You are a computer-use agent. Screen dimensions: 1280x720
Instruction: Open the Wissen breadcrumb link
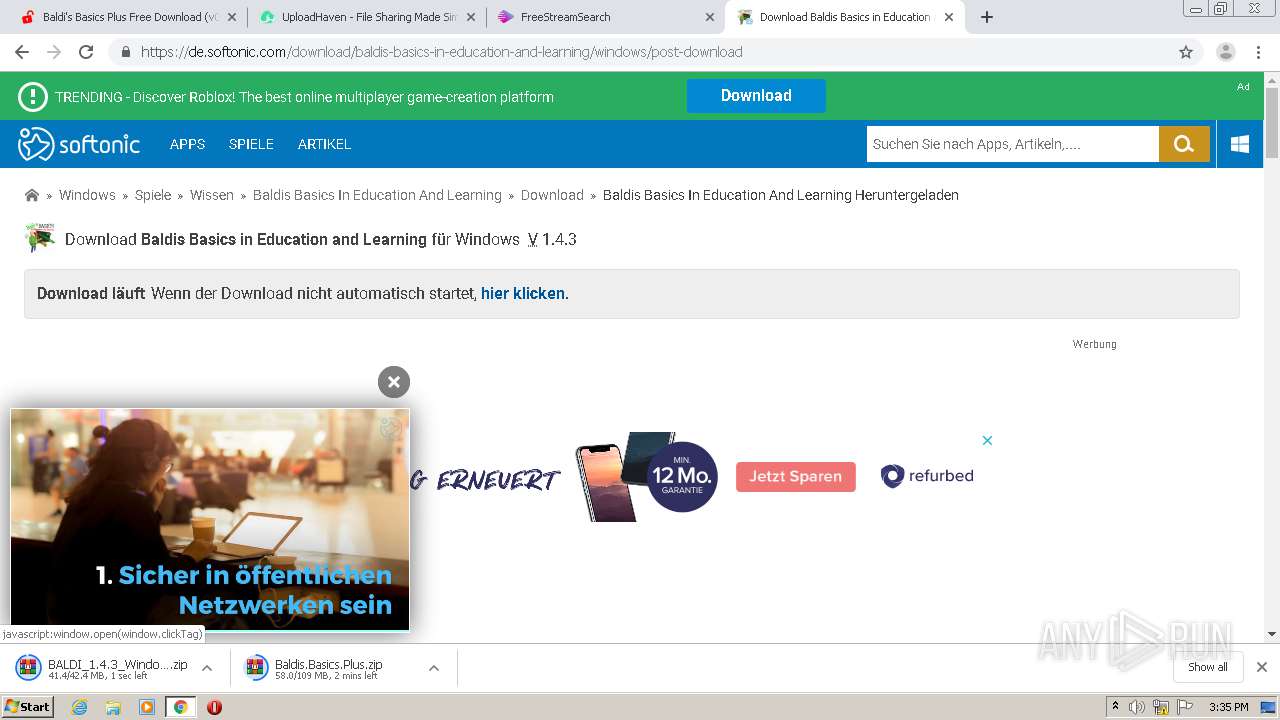[212, 195]
